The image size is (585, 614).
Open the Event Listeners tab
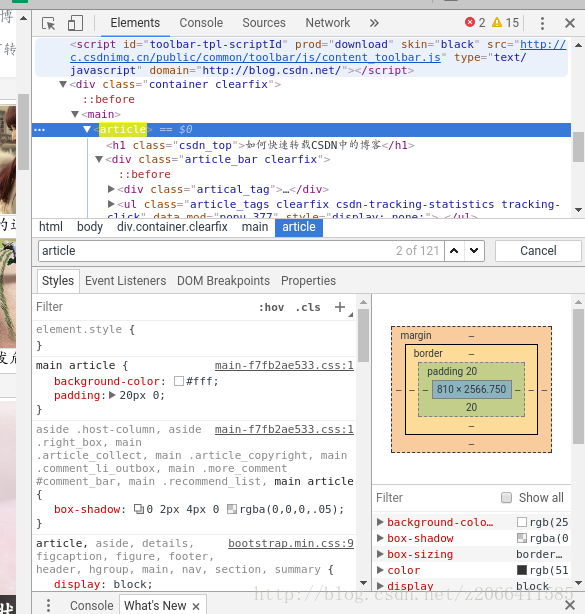(125, 281)
